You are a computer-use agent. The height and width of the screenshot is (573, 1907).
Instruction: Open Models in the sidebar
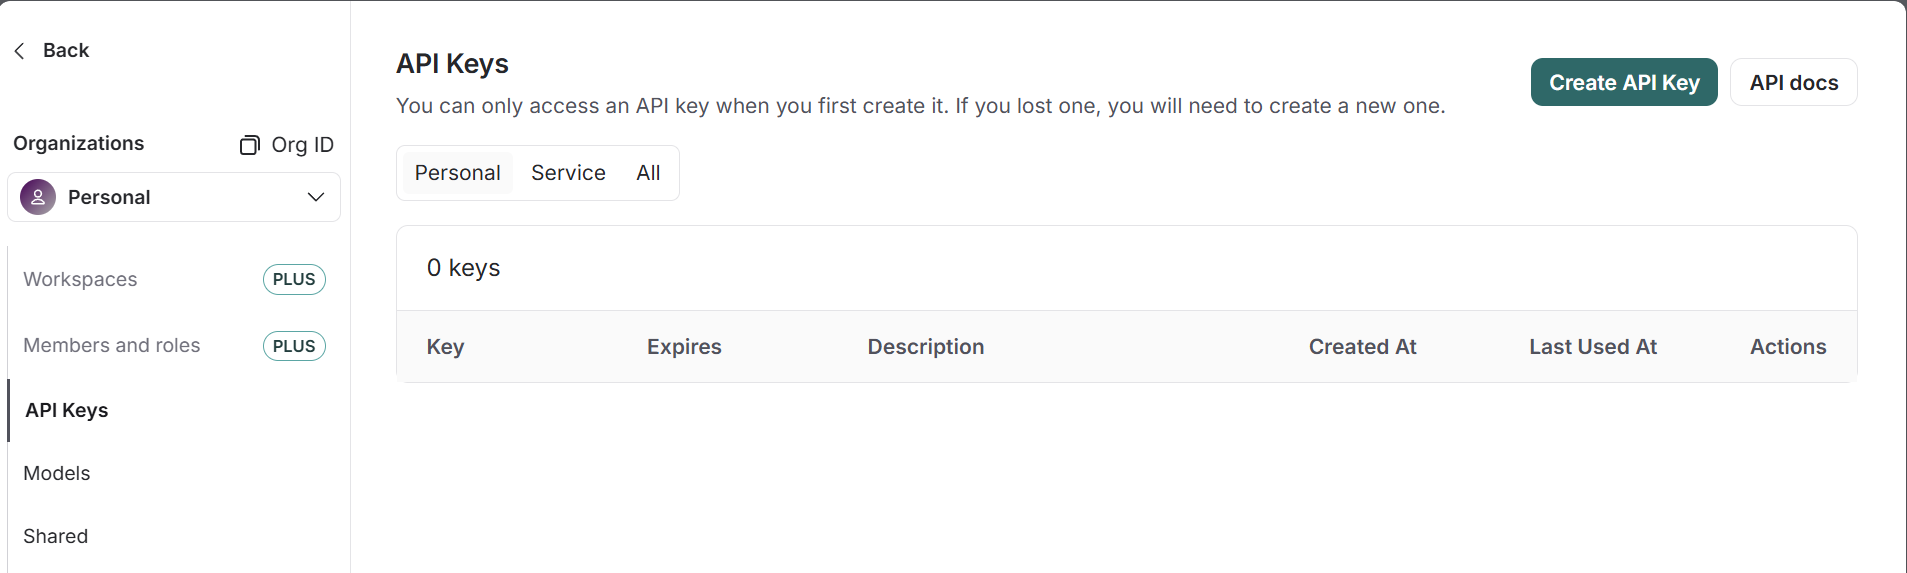57,473
